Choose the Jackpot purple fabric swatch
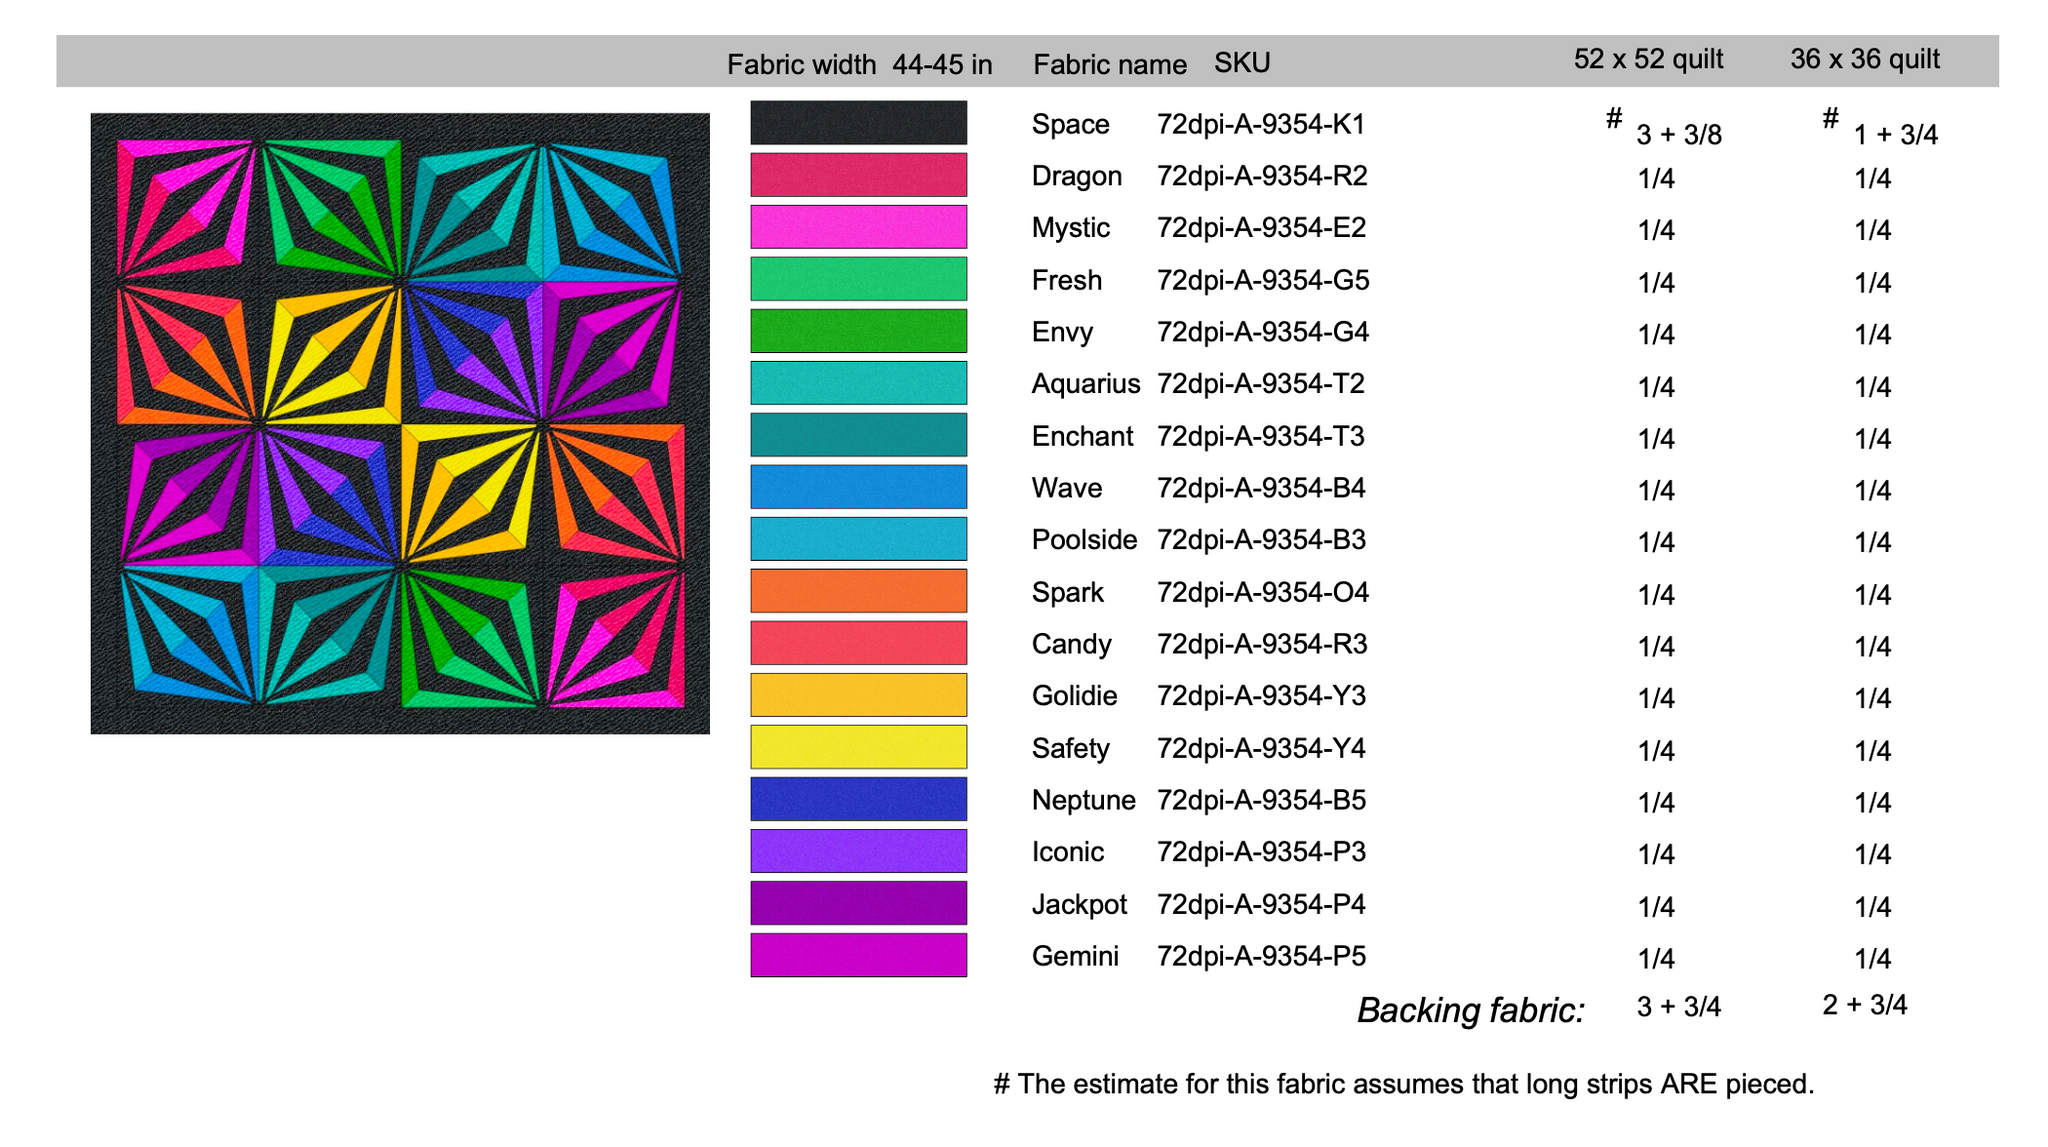The width and height of the screenshot is (2048, 1147). pyautogui.click(x=858, y=903)
